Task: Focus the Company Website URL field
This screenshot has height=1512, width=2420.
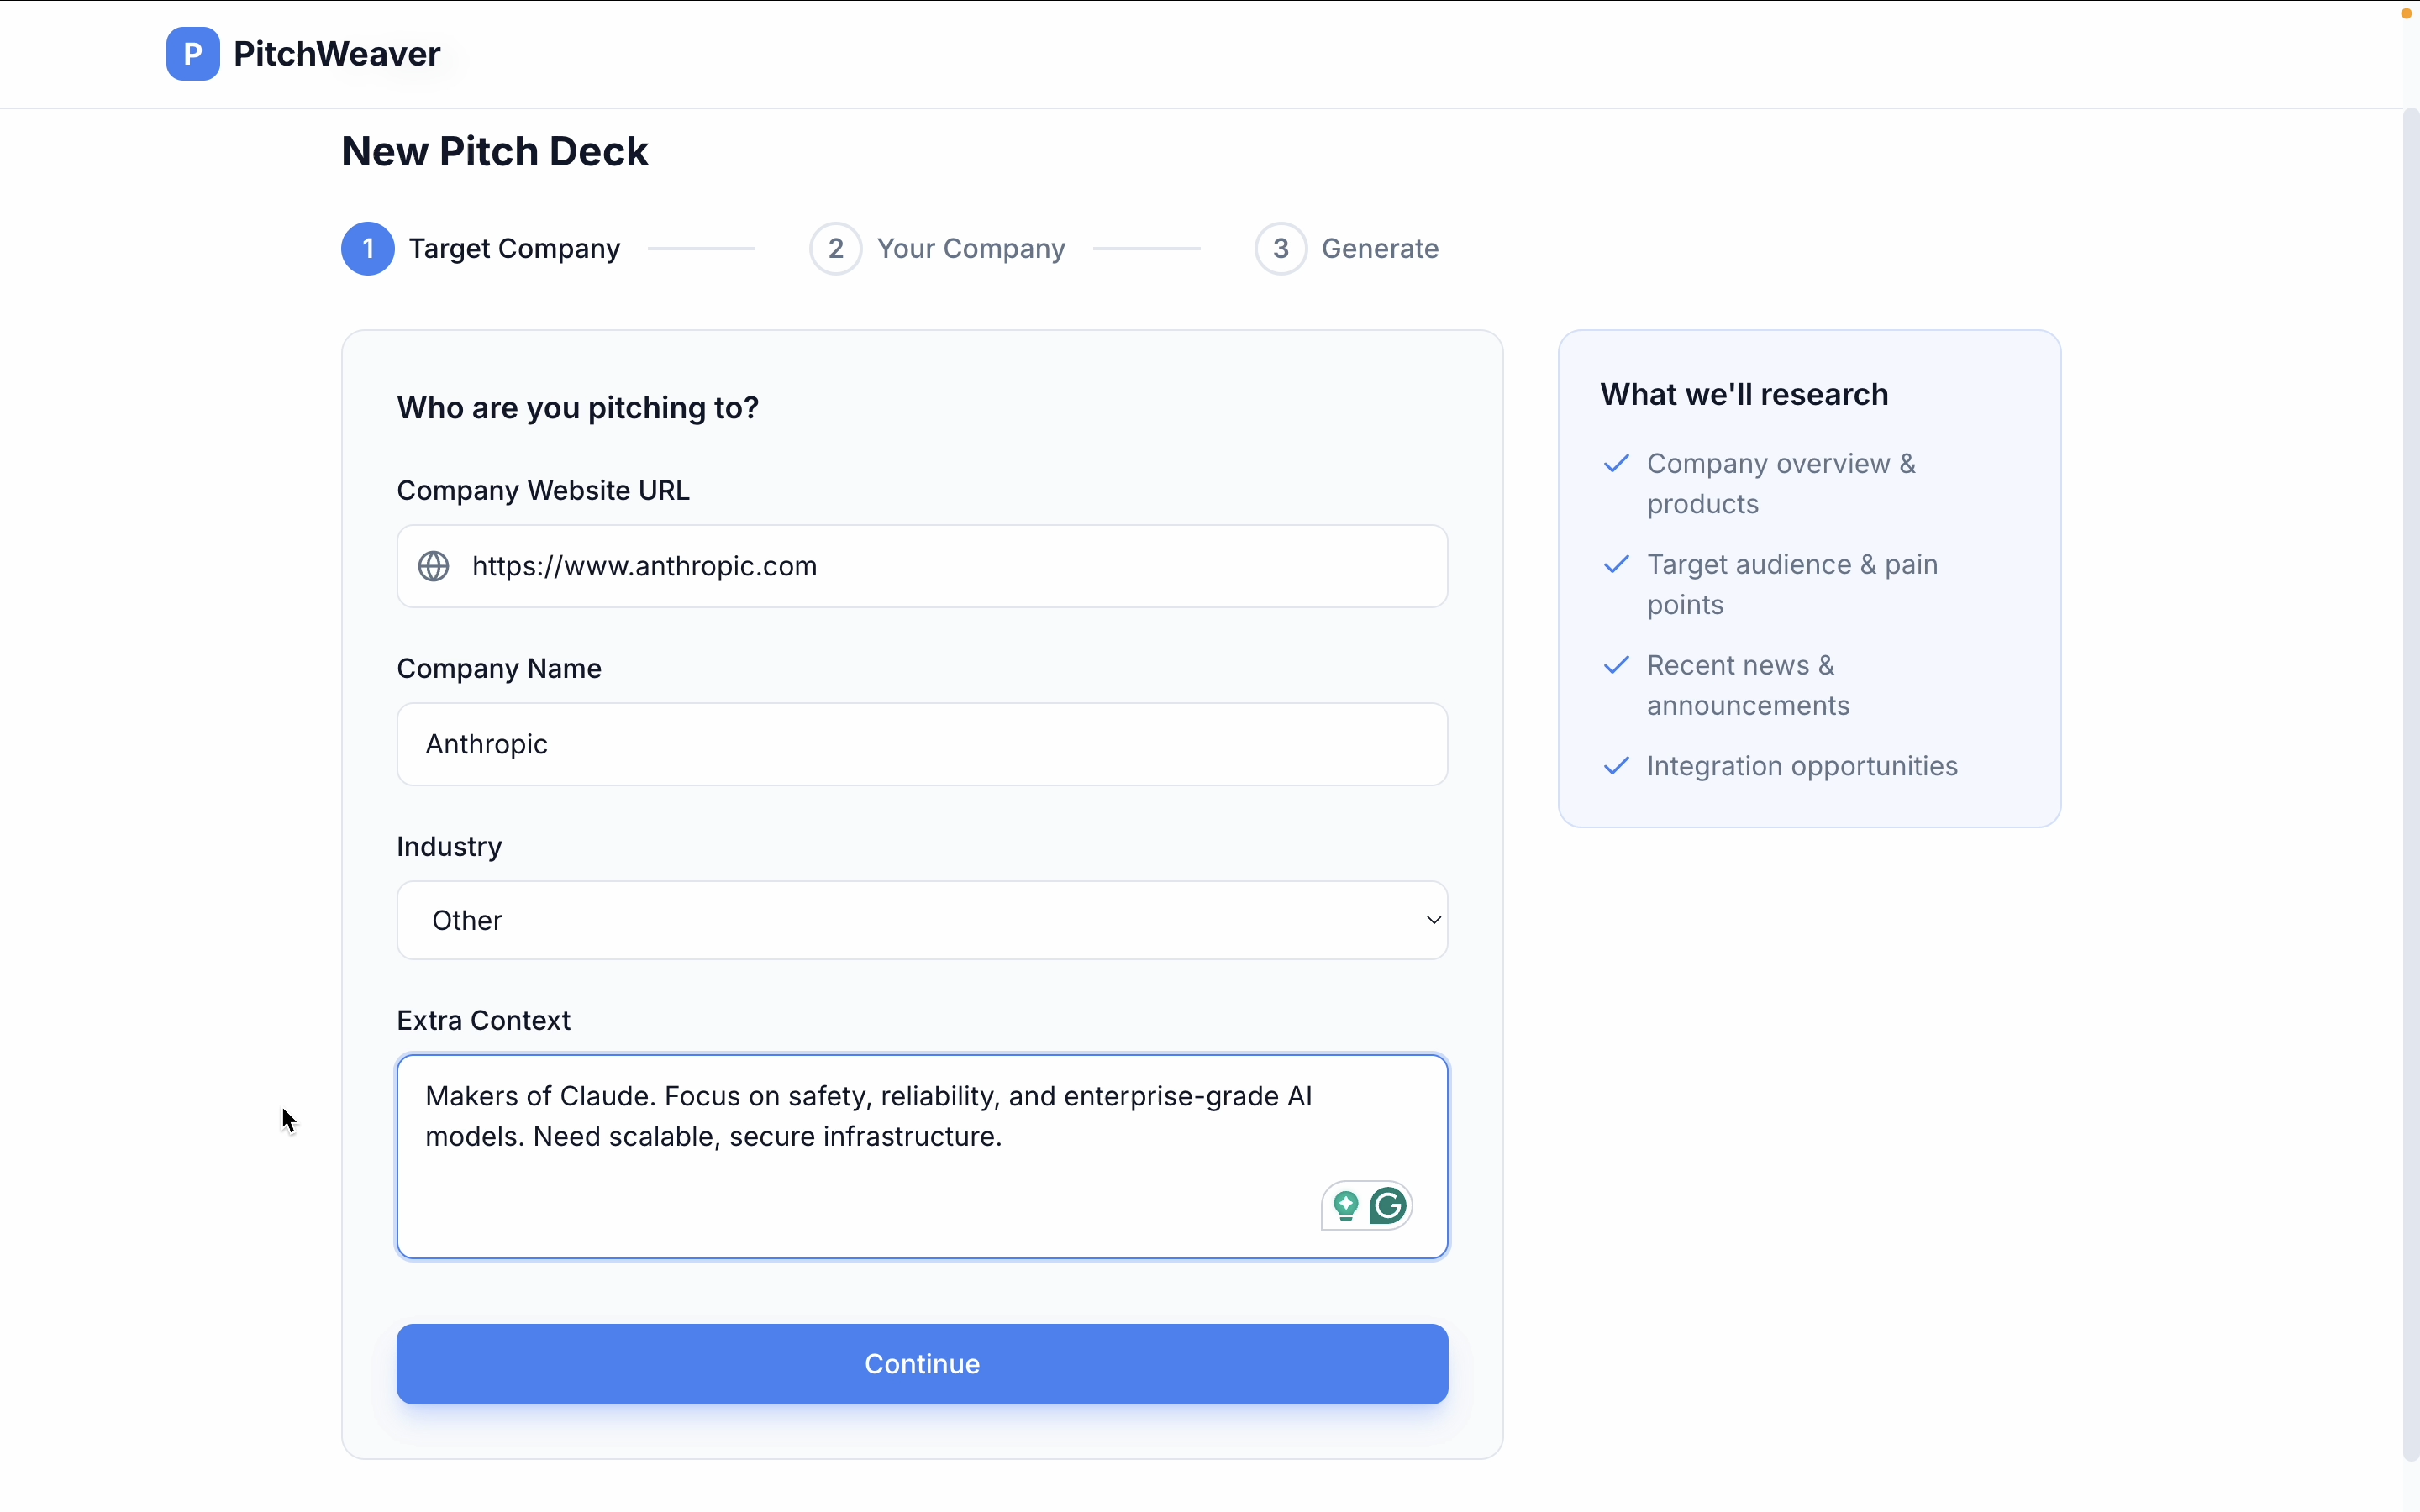Action: click(x=940, y=566)
